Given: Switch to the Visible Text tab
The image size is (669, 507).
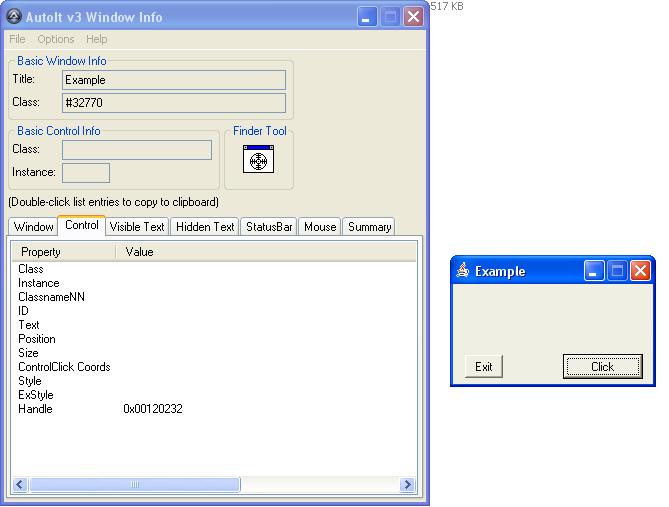Looking at the screenshot, I should tap(137, 227).
